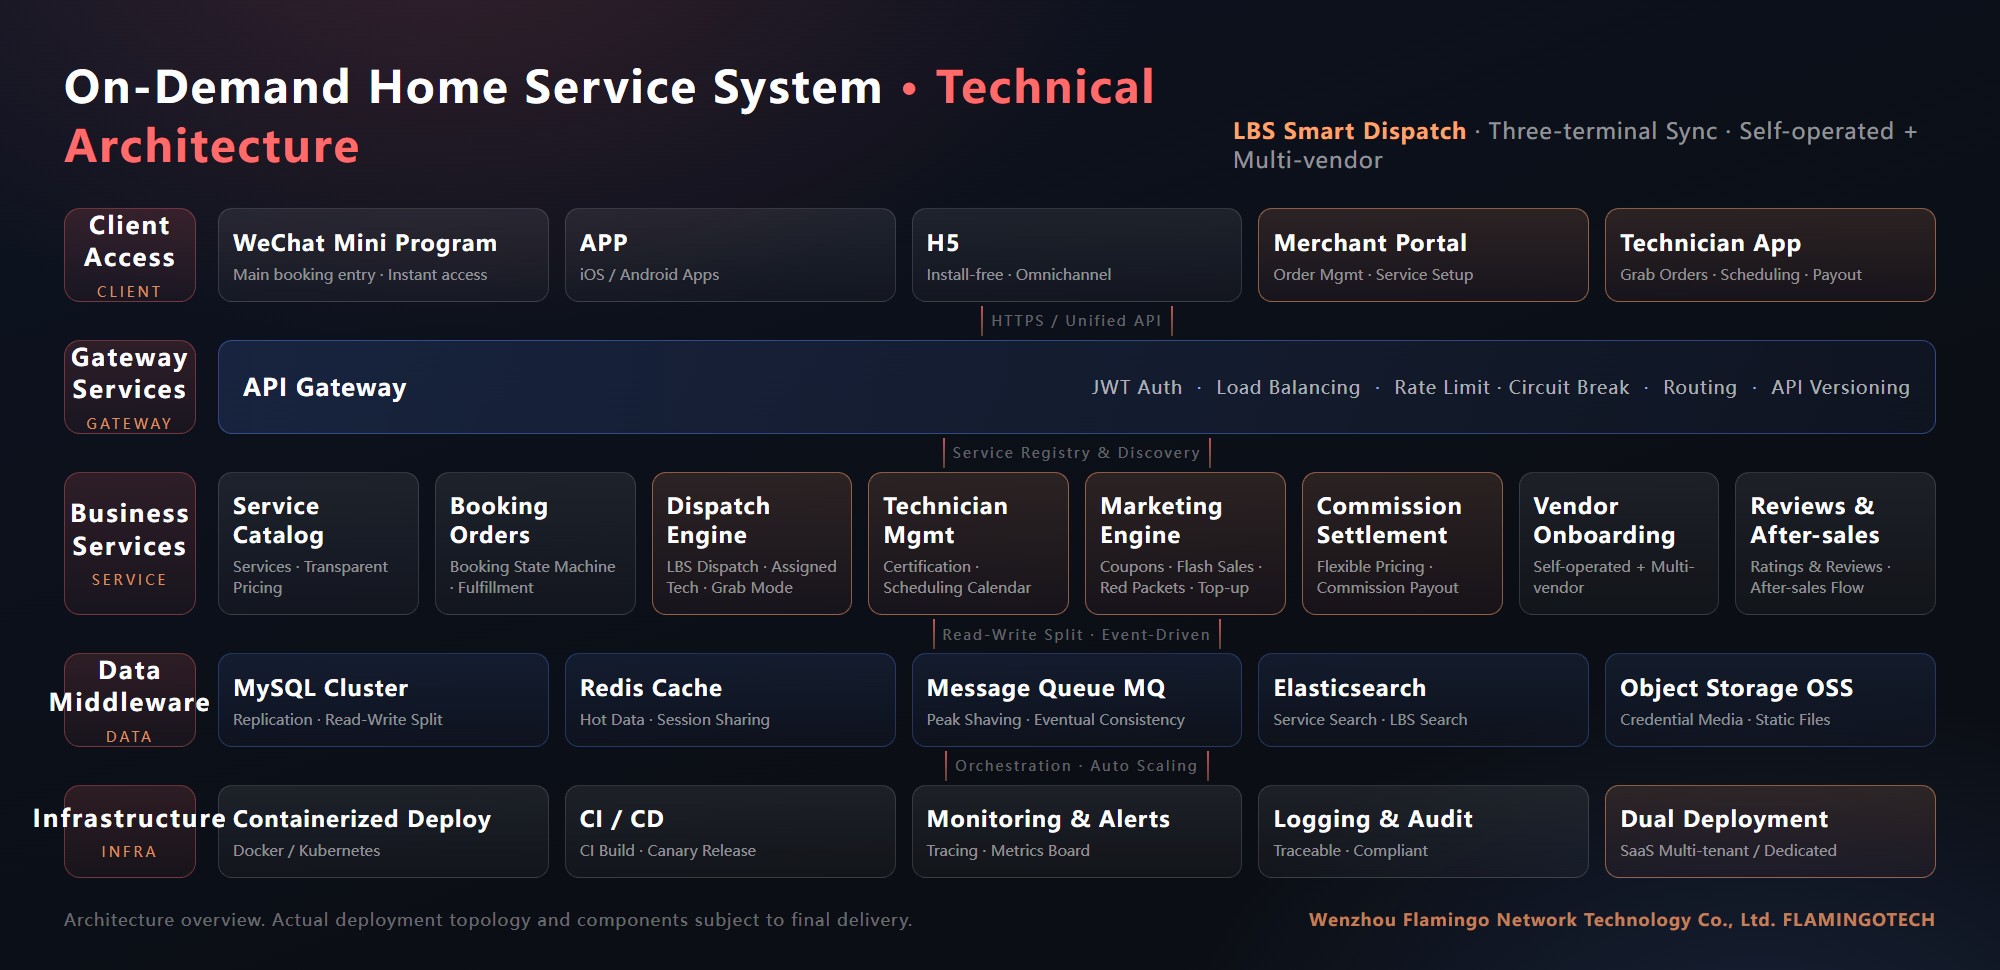Viewport: 2000px width, 970px height.
Task: Open the APP iOS / Android card
Action: tap(730, 255)
